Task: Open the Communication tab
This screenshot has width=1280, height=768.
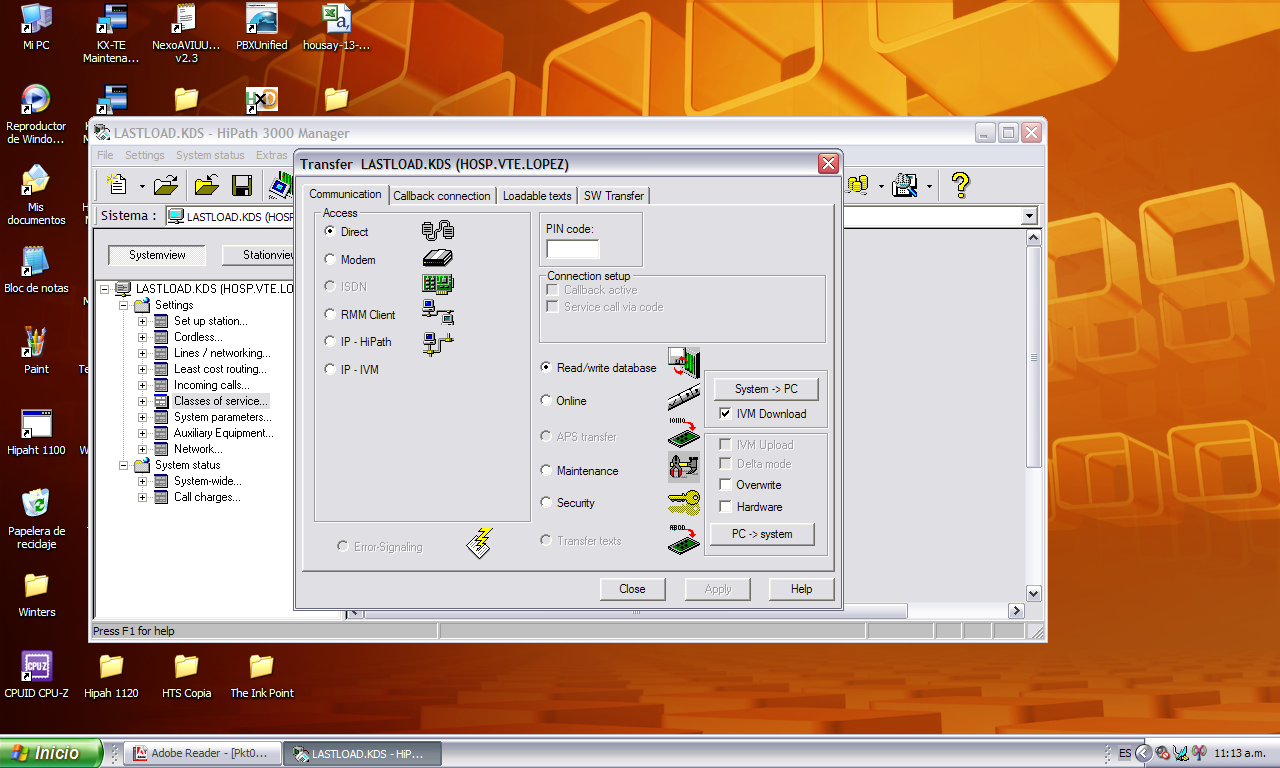Action: pyautogui.click(x=345, y=194)
